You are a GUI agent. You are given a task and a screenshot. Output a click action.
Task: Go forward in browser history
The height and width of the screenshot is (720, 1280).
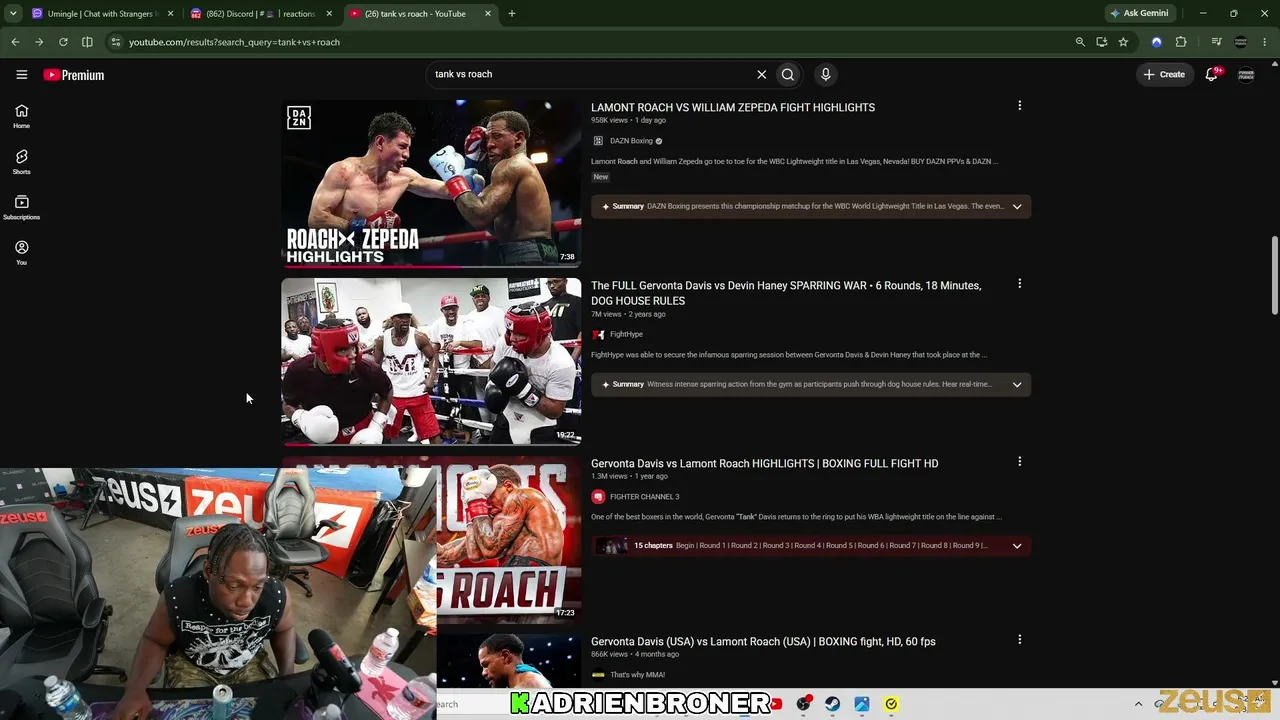click(39, 42)
